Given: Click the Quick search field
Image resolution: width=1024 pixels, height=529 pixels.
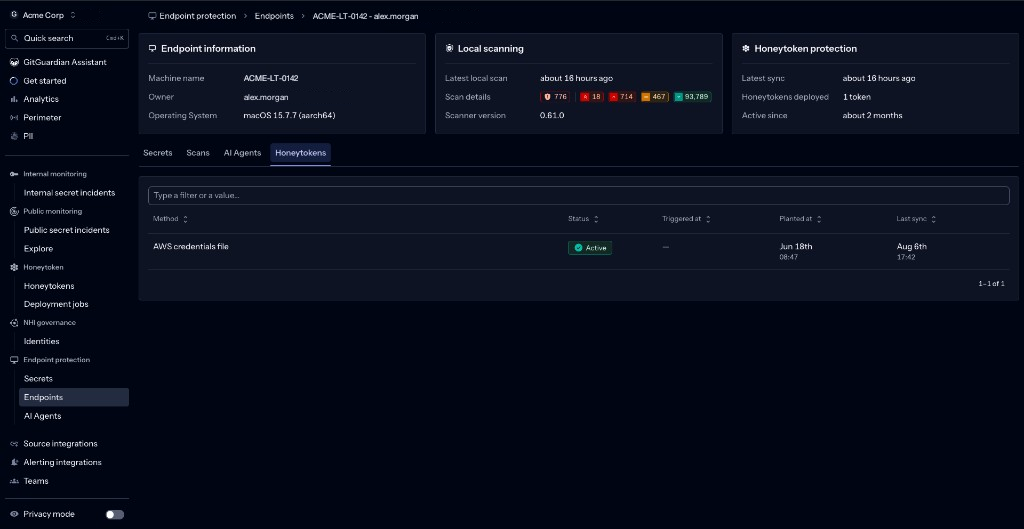Looking at the screenshot, I should (x=67, y=39).
